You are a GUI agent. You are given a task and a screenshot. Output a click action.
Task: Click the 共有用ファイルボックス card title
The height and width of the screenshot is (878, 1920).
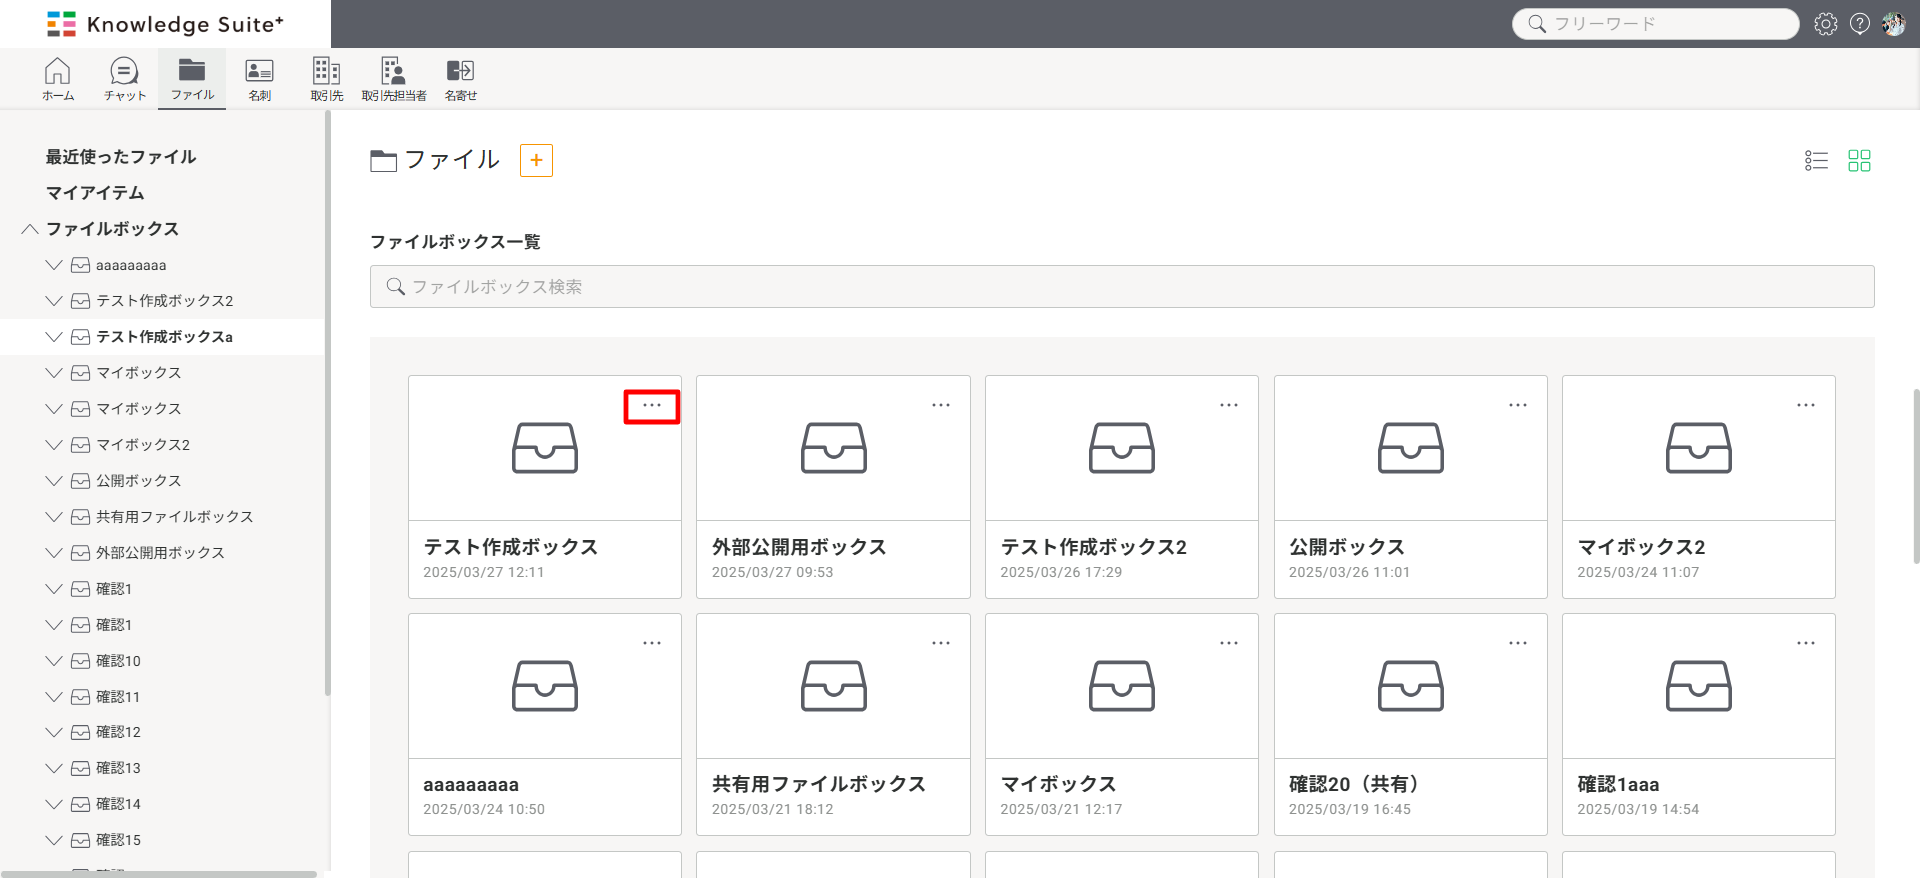[819, 785]
